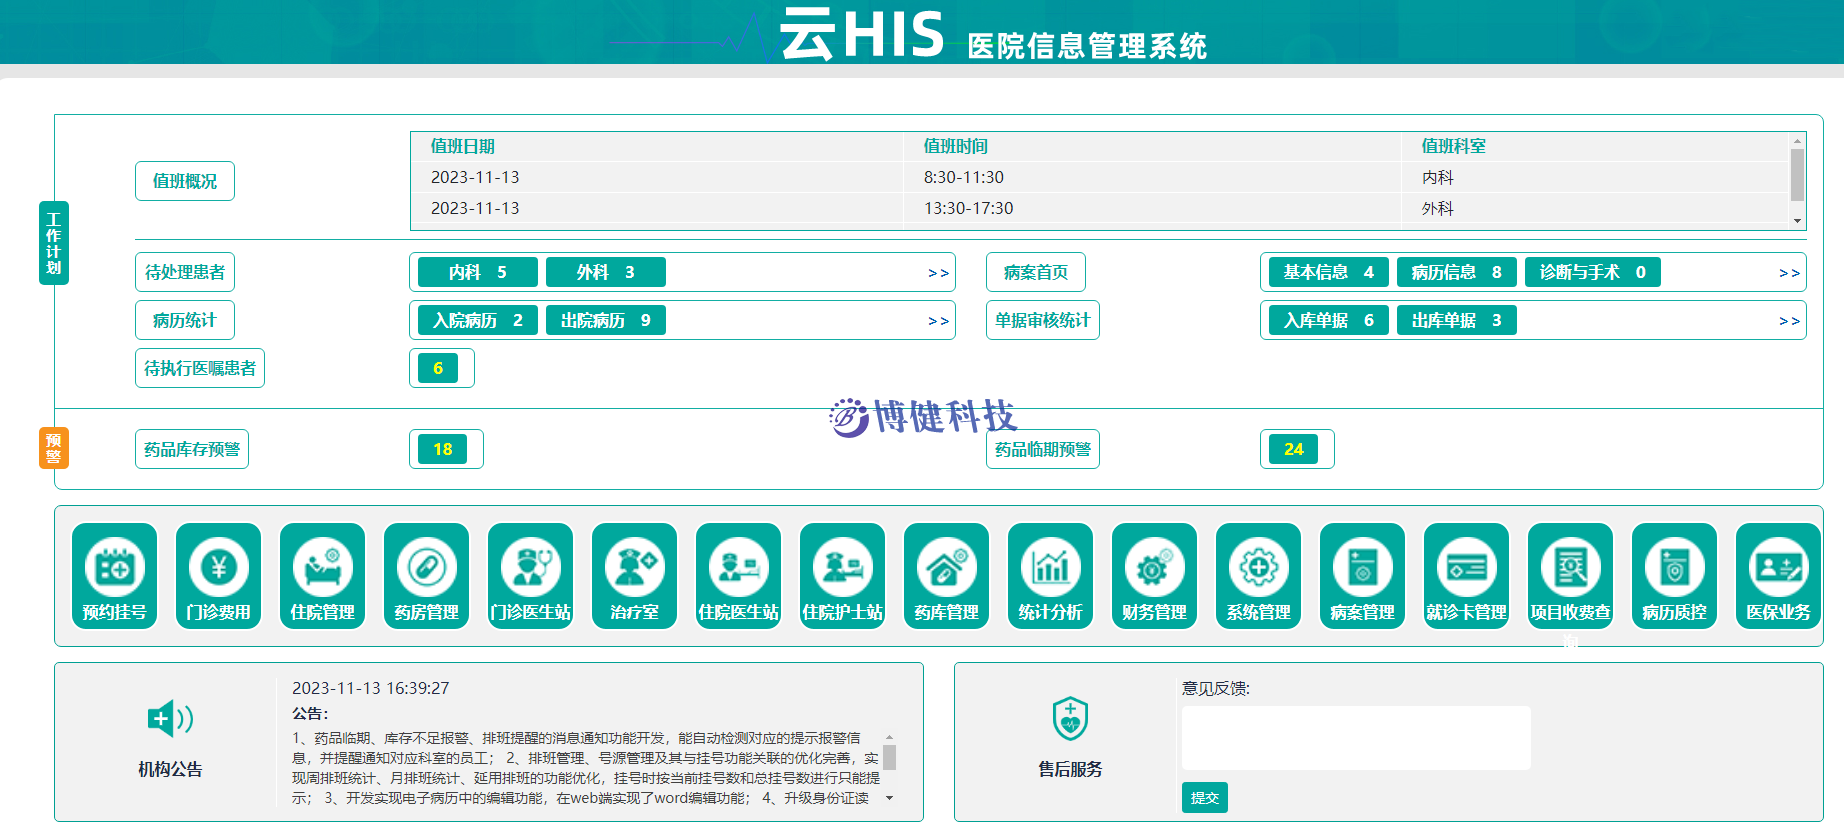Open the 系统管理 module icon

click(1259, 576)
